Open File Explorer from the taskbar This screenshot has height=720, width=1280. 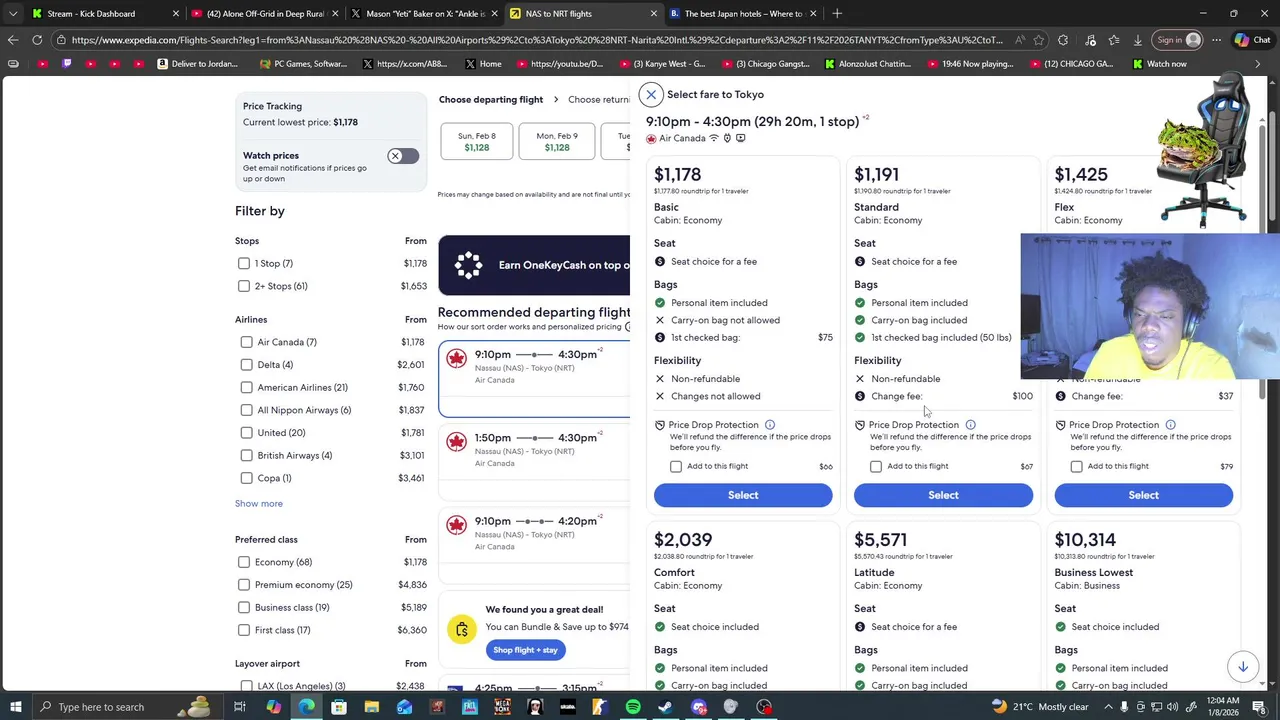371,707
